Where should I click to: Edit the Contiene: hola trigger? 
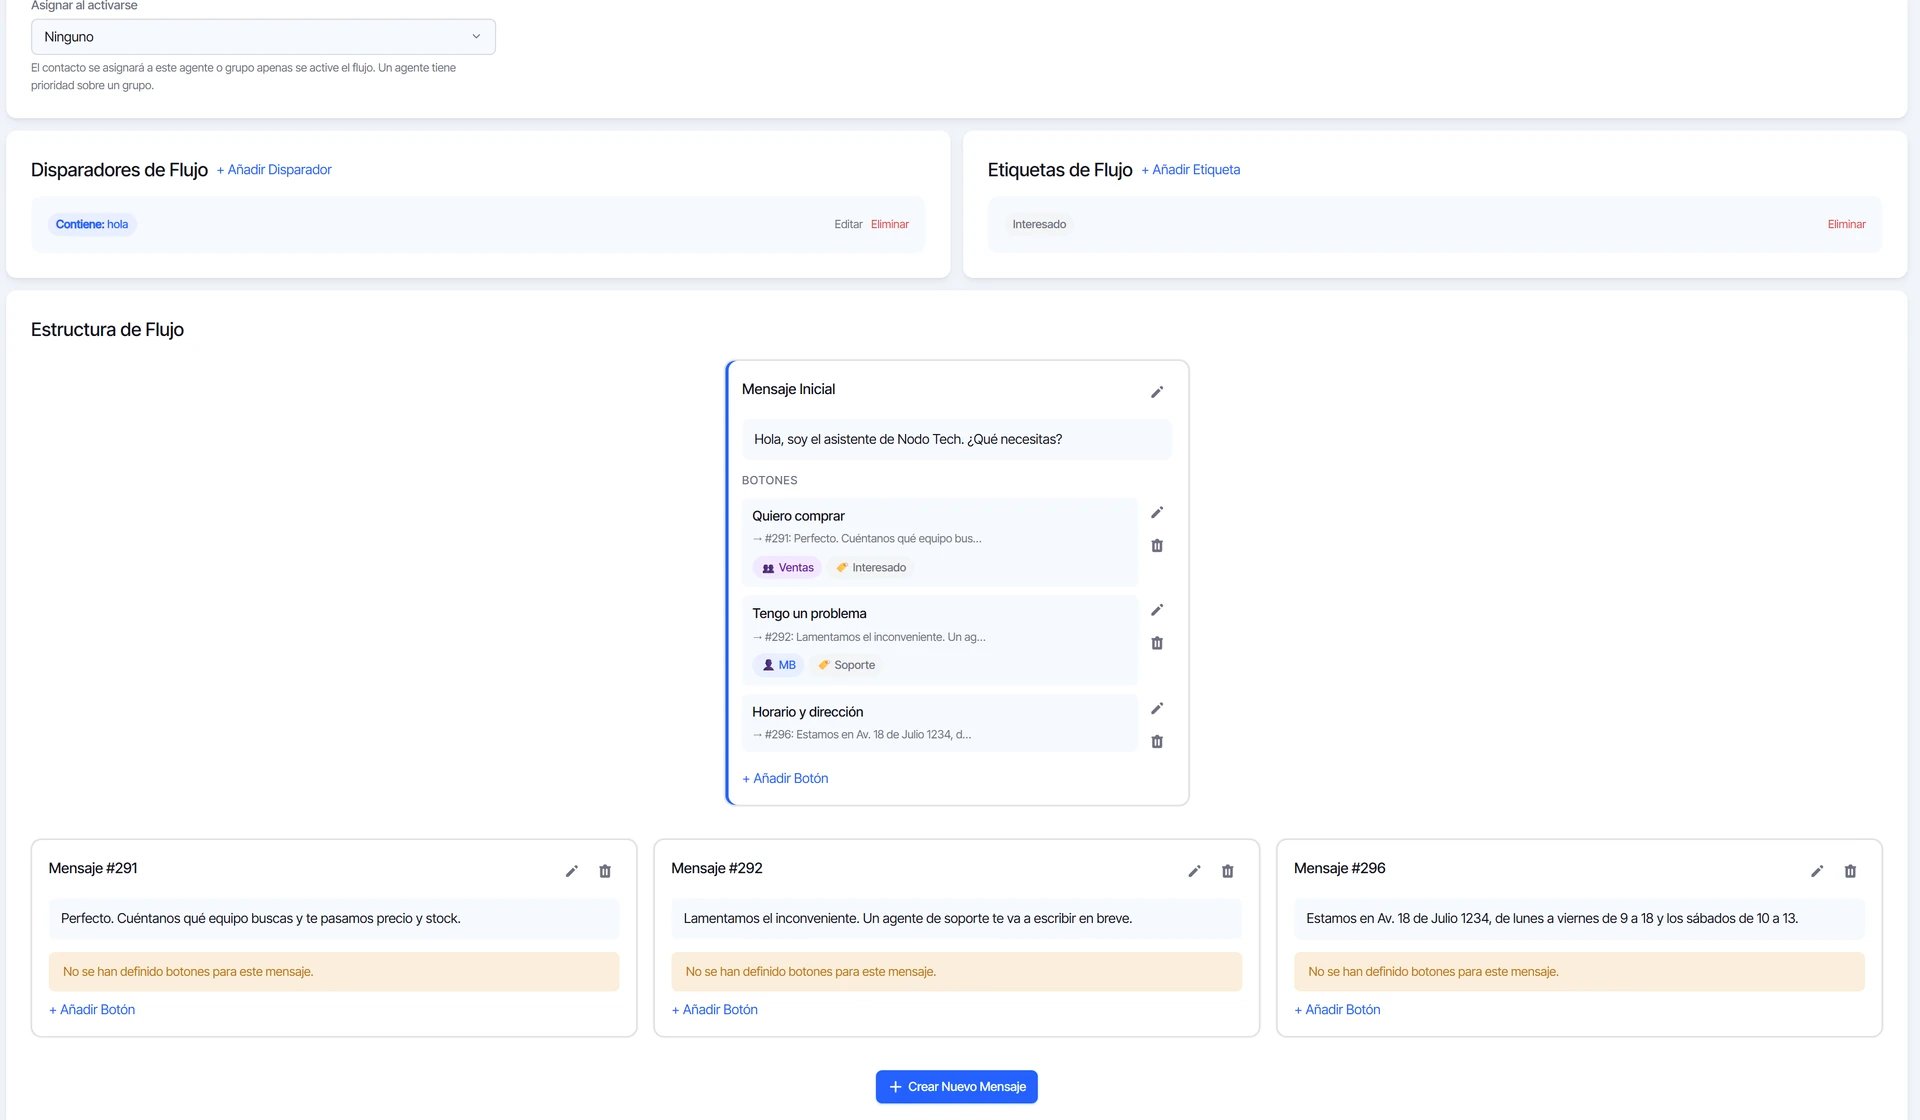pyautogui.click(x=848, y=224)
